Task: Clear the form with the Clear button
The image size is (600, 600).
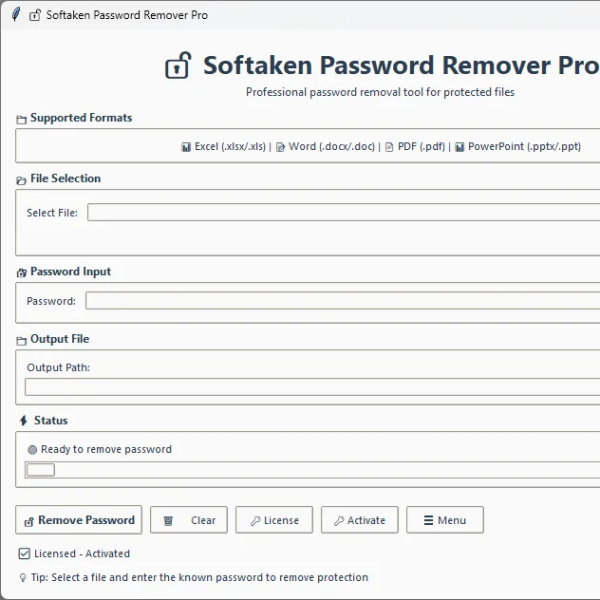Action: (x=189, y=520)
